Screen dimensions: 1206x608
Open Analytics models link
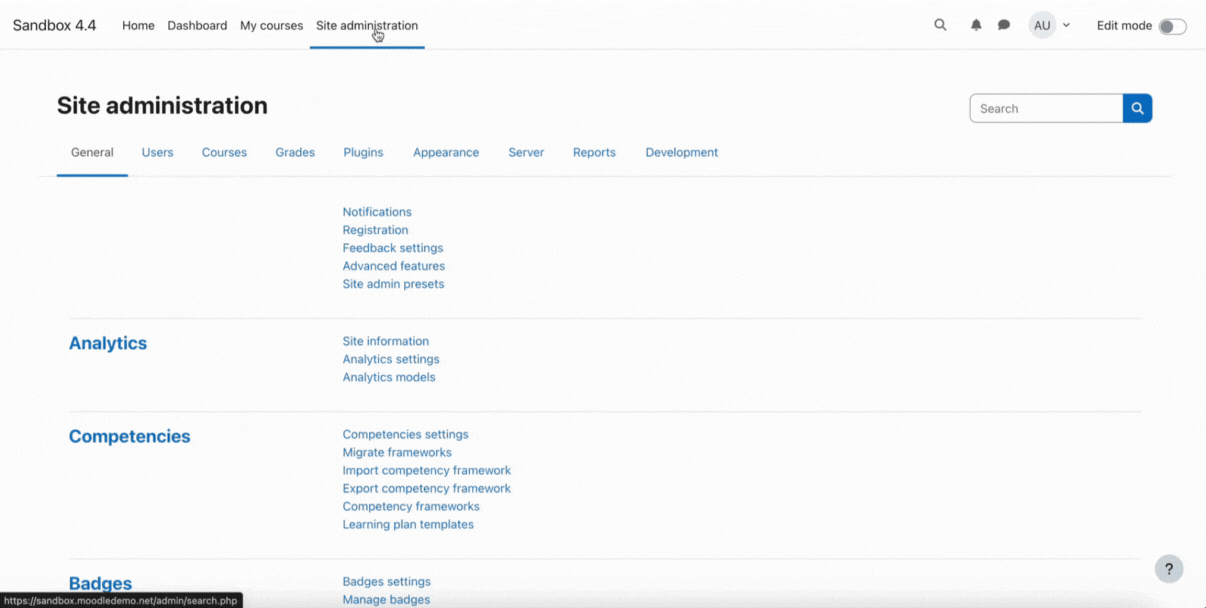click(389, 377)
